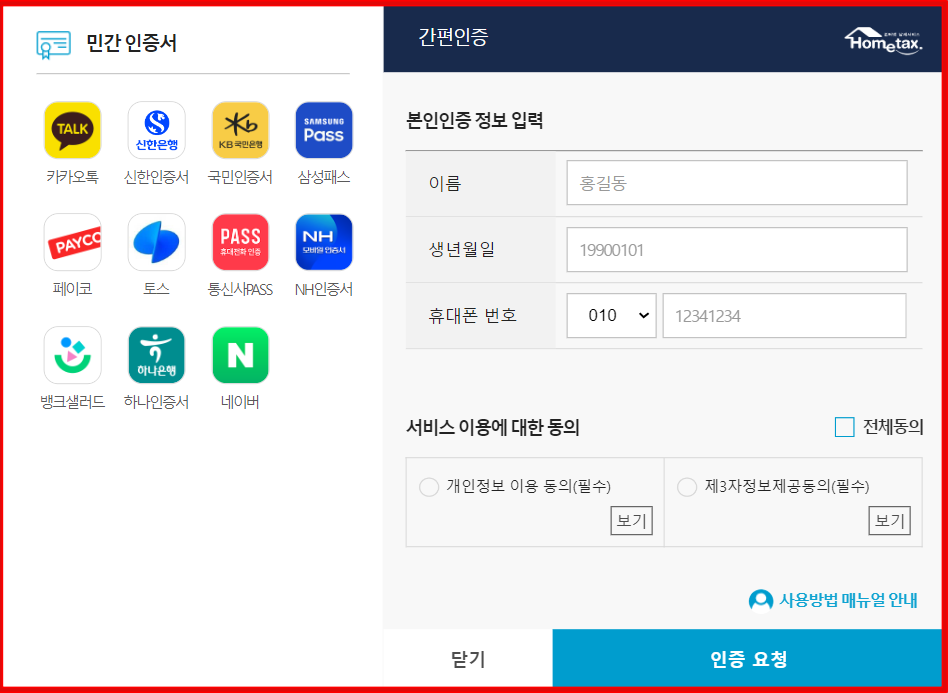Select the 개인정보 이용 동의 radio button
Image resolution: width=948 pixels, height=693 pixels.
pos(429,486)
